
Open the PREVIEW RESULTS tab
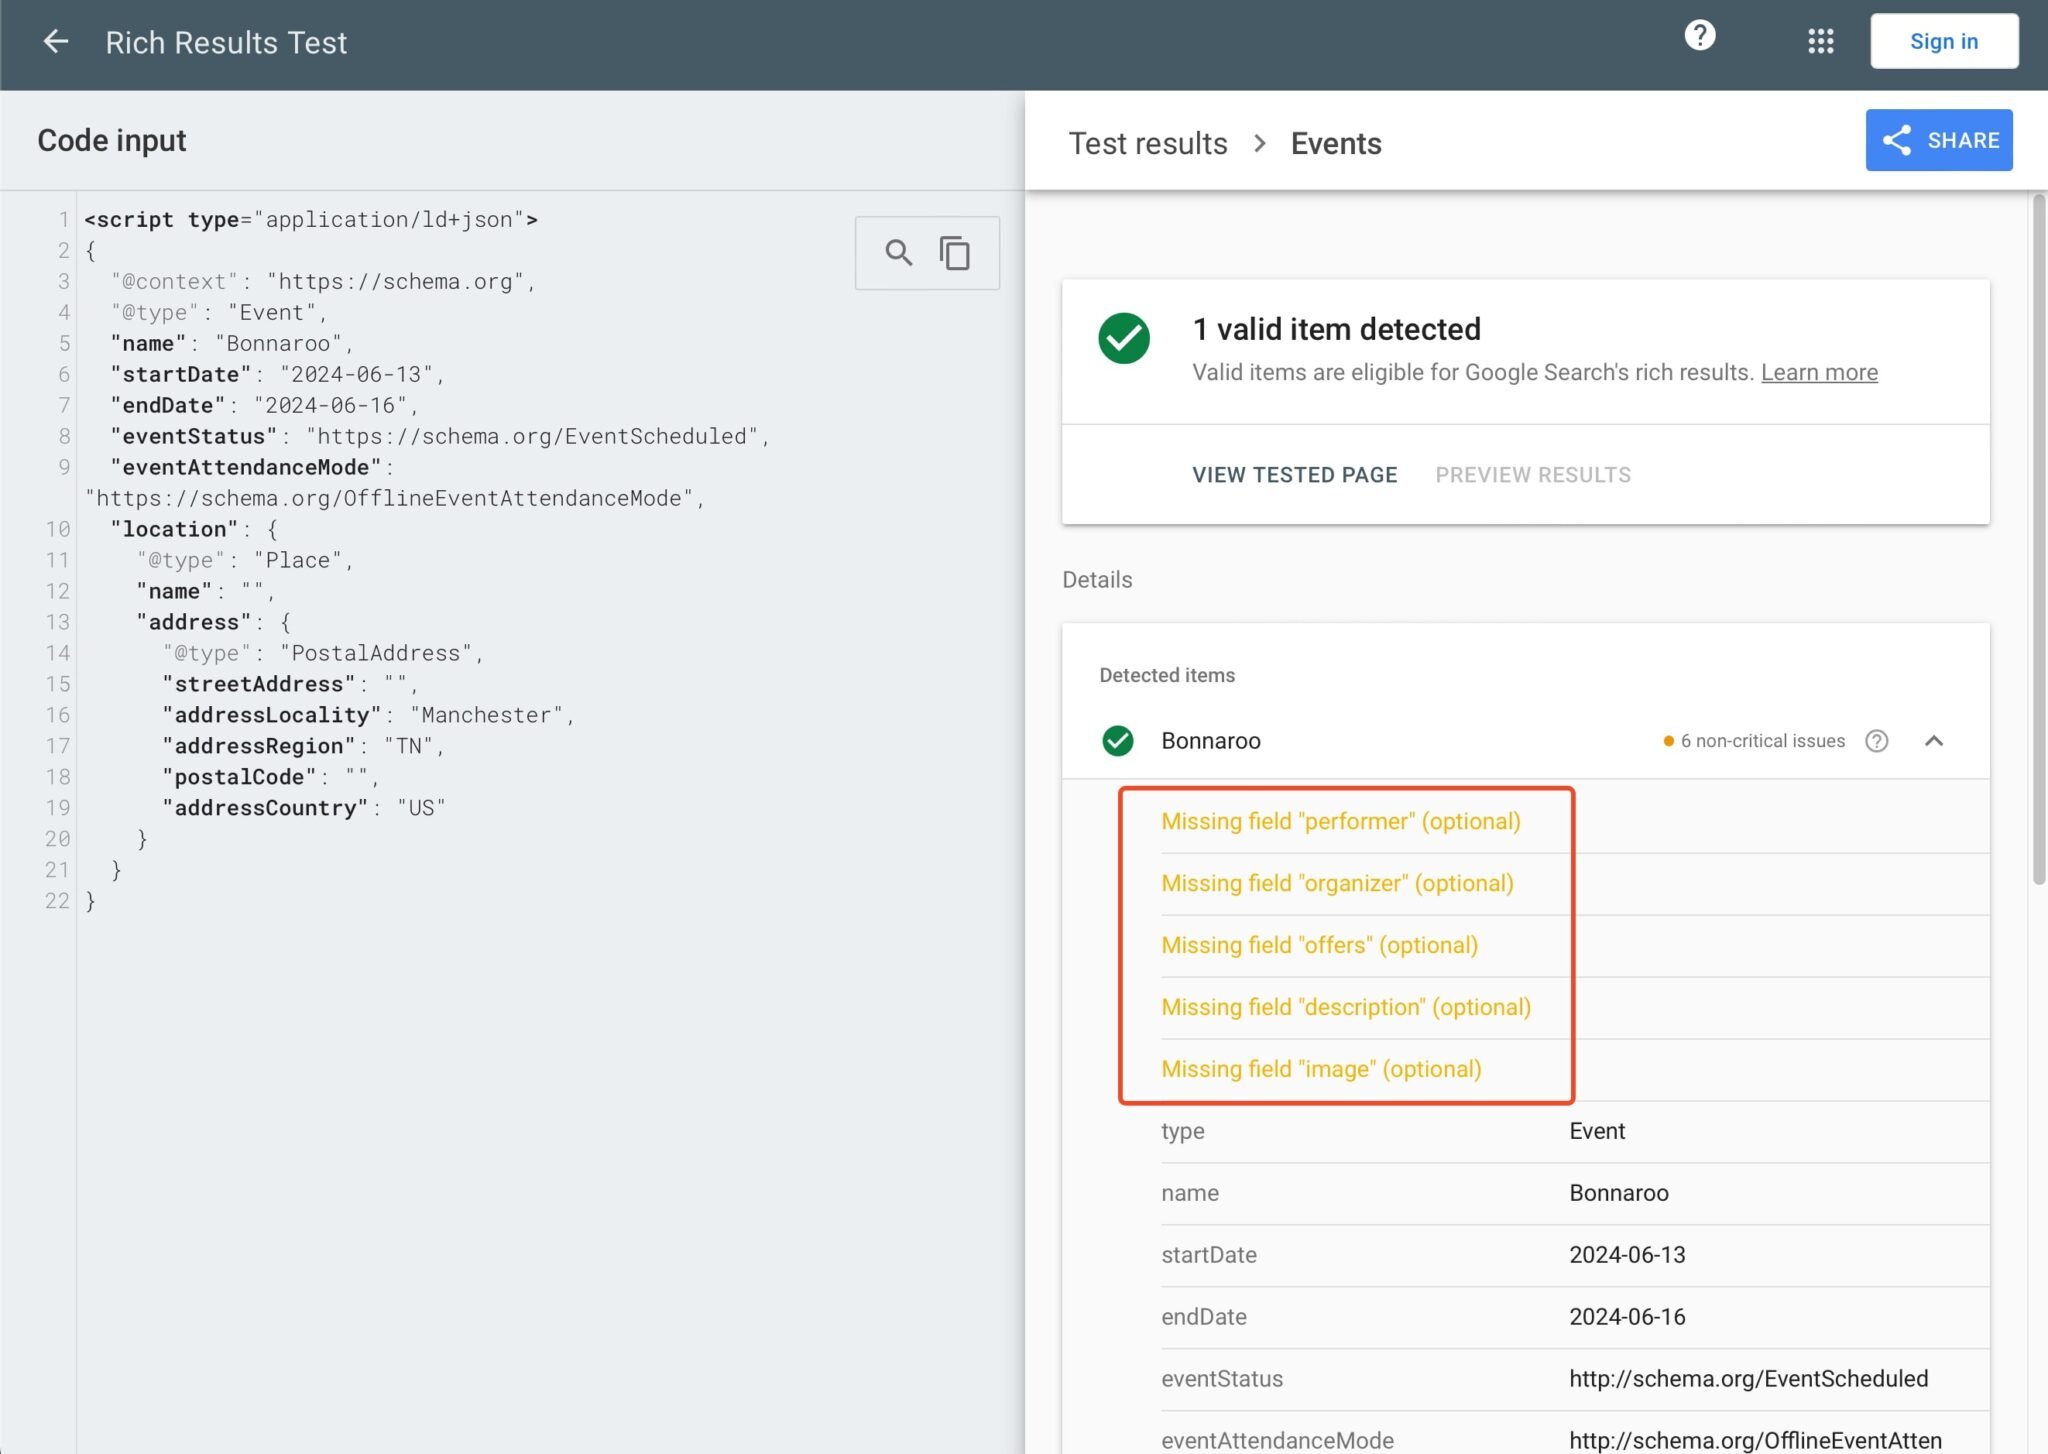[x=1531, y=474]
